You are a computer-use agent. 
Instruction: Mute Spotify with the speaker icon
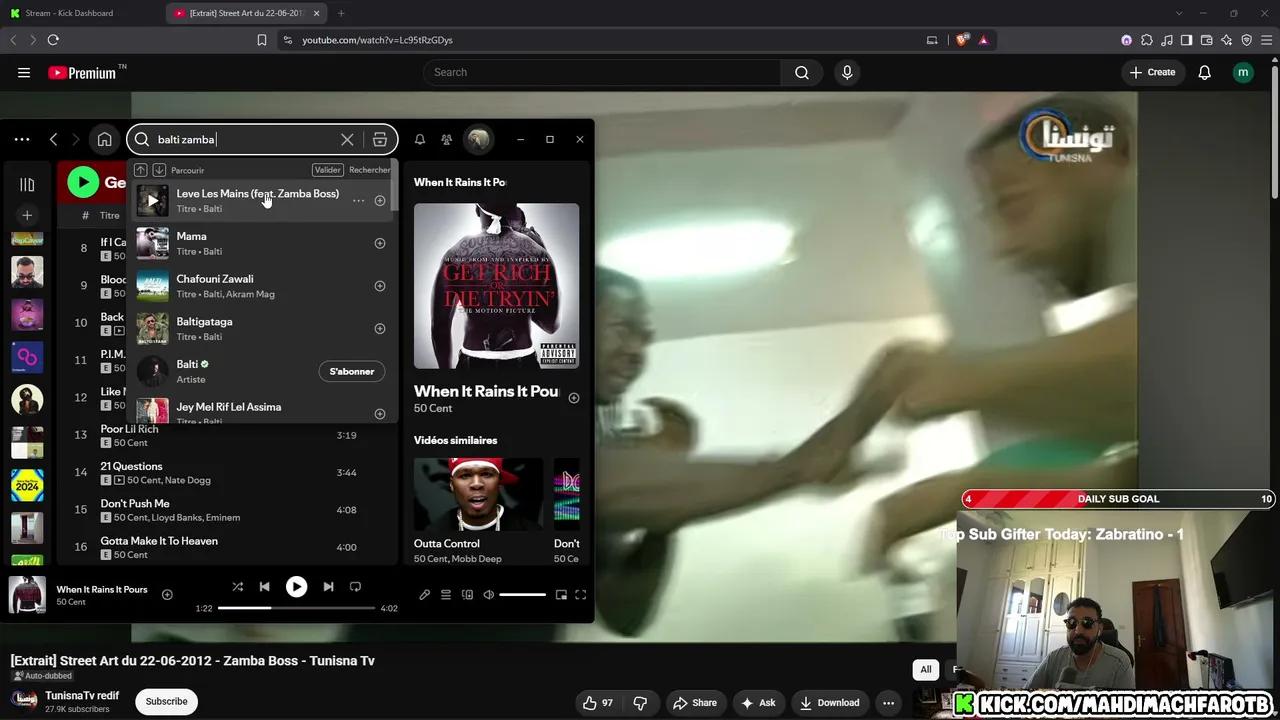[x=489, y=595]
